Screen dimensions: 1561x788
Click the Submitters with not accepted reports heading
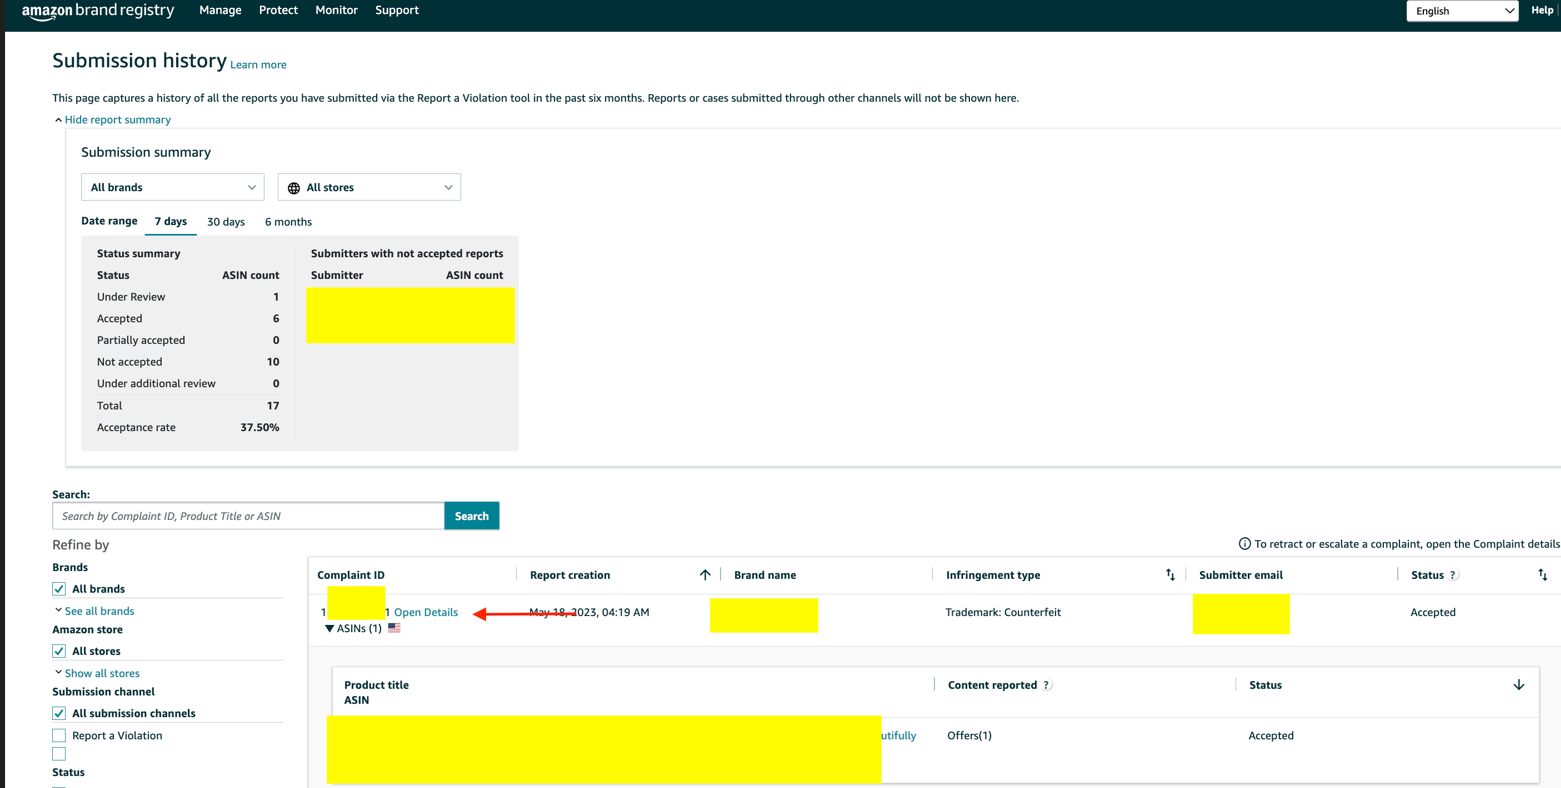[x=407, y=253]
